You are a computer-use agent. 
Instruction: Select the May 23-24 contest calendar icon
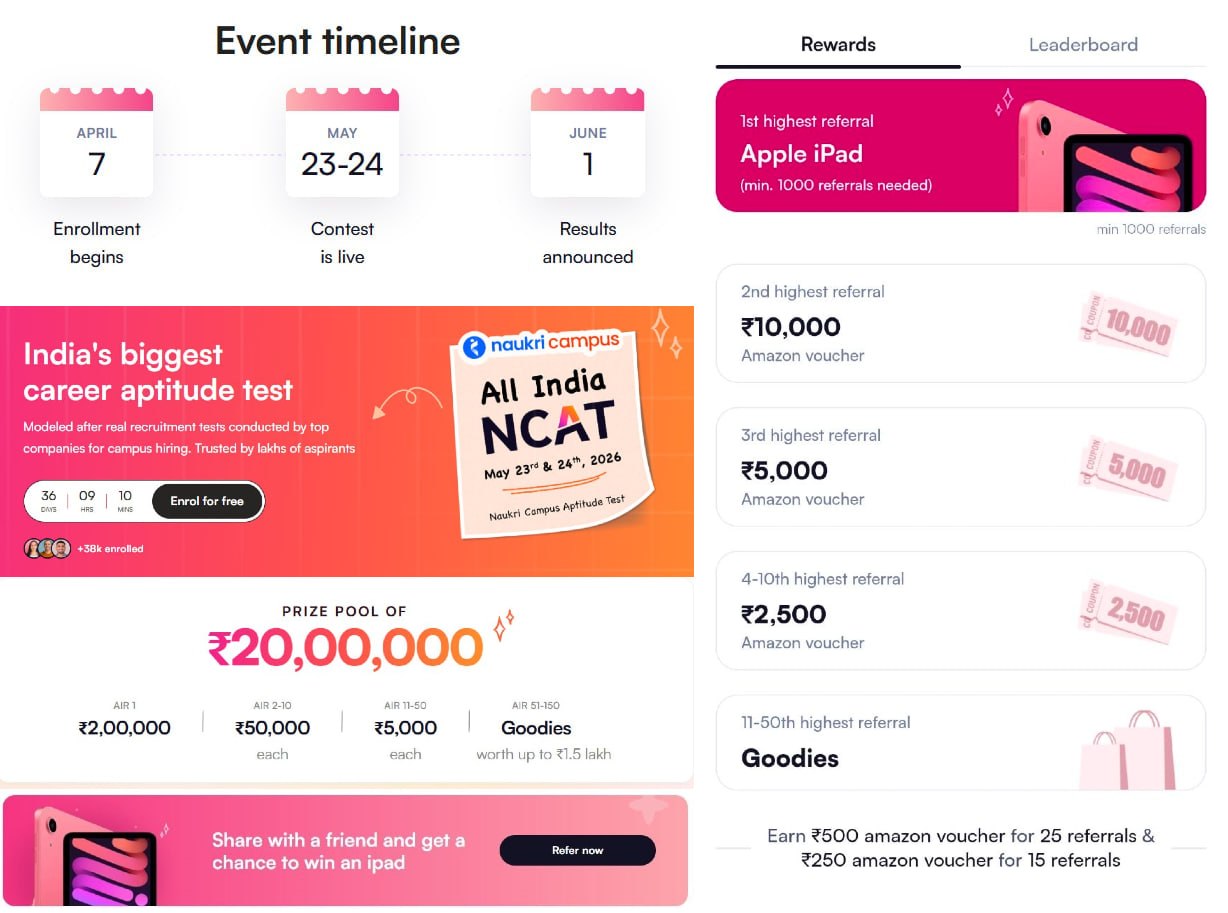click(342, 145)
